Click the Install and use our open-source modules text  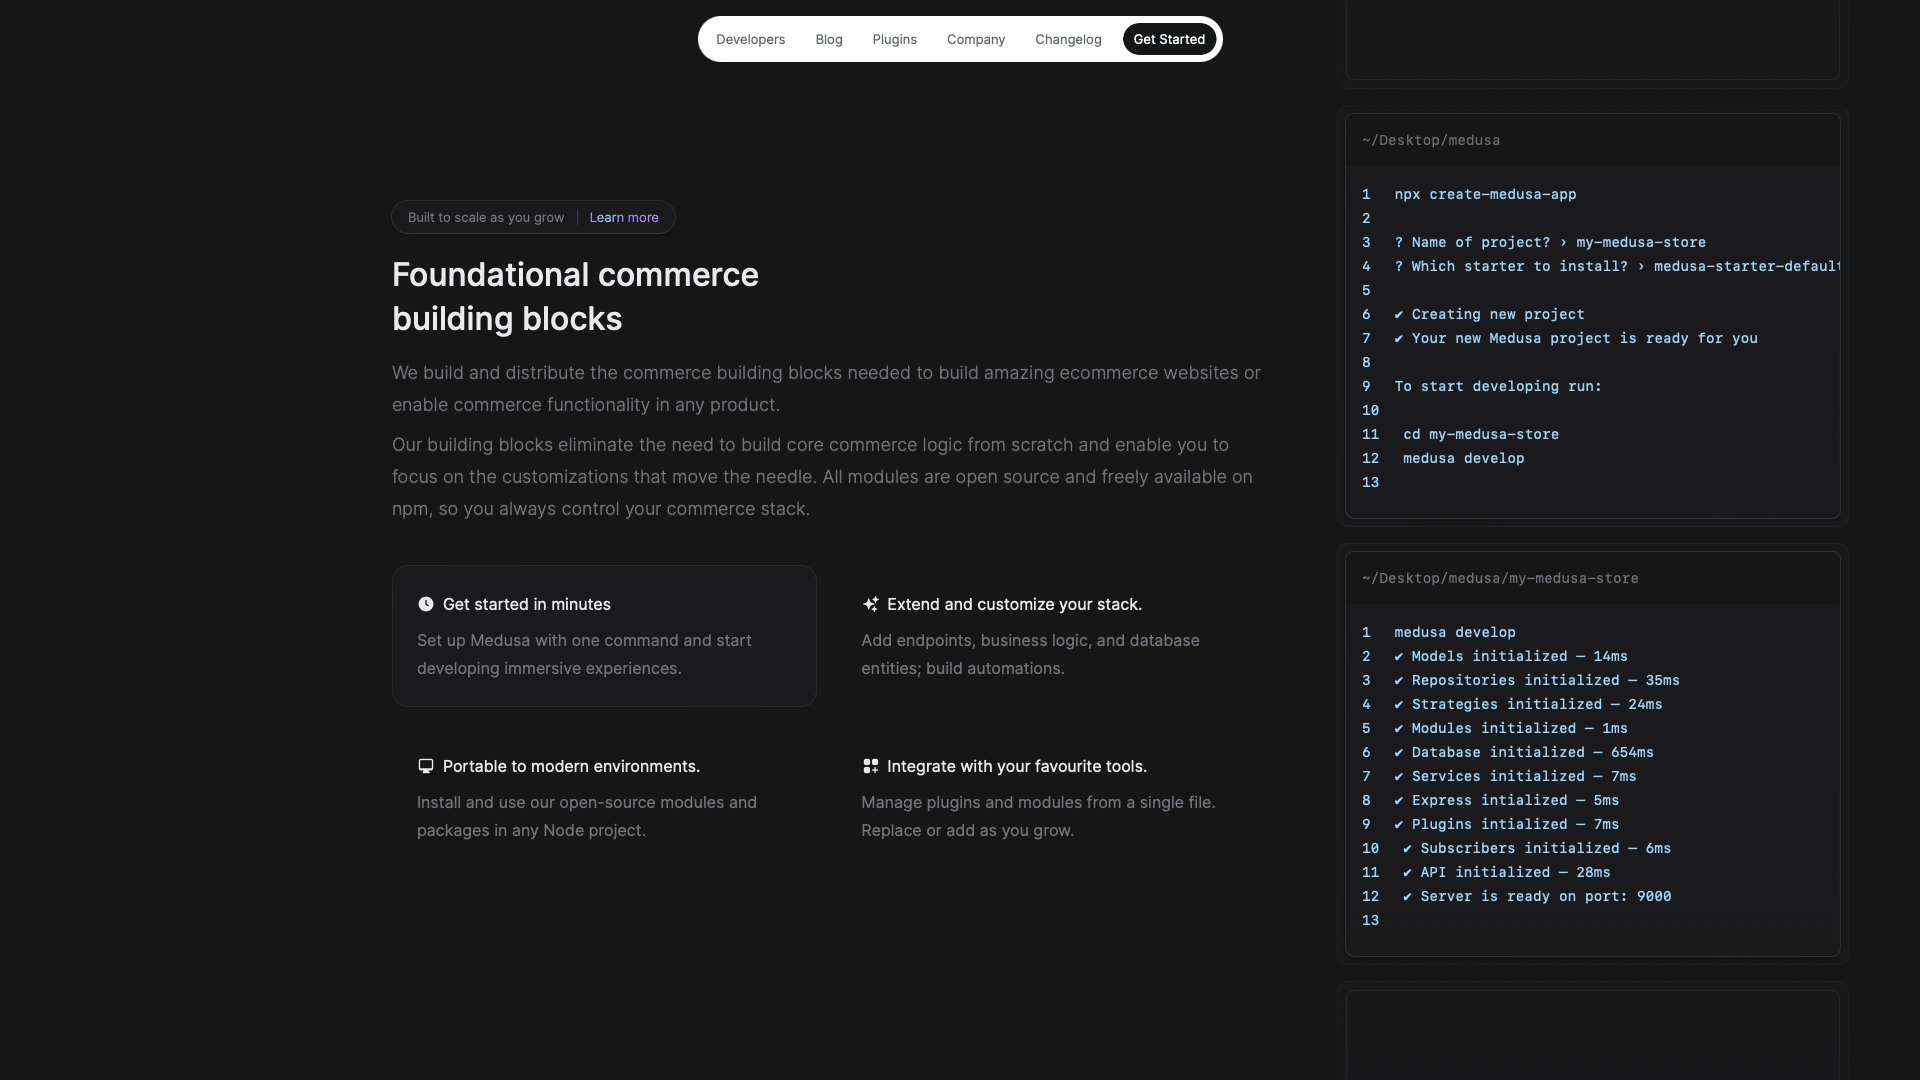(587, 816)
